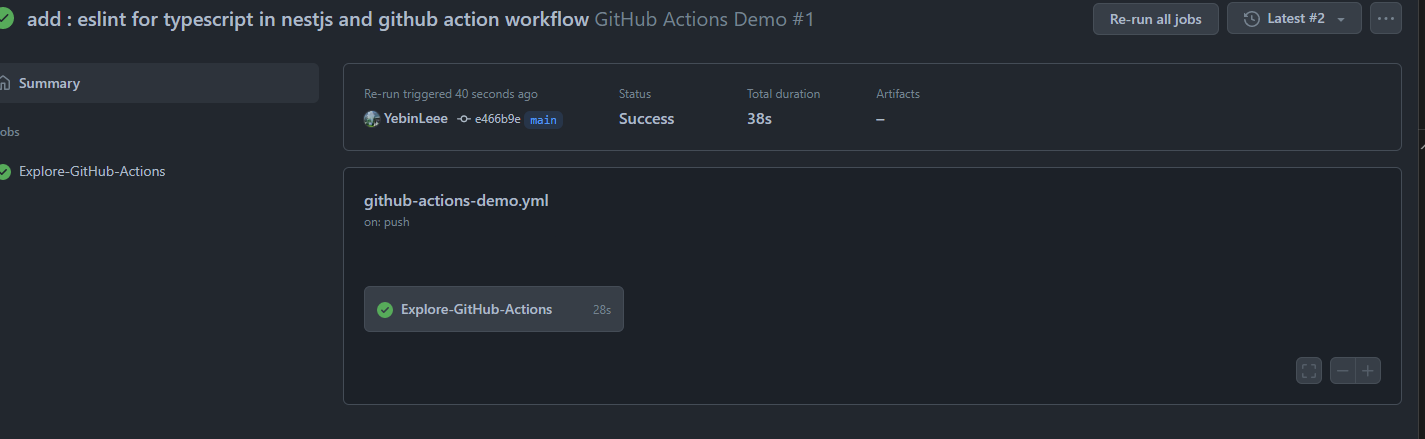This screenshot has width=1425, height=439.
Task: Open the github-actions-demo.yml workflow file link
Action: [456, 200]
